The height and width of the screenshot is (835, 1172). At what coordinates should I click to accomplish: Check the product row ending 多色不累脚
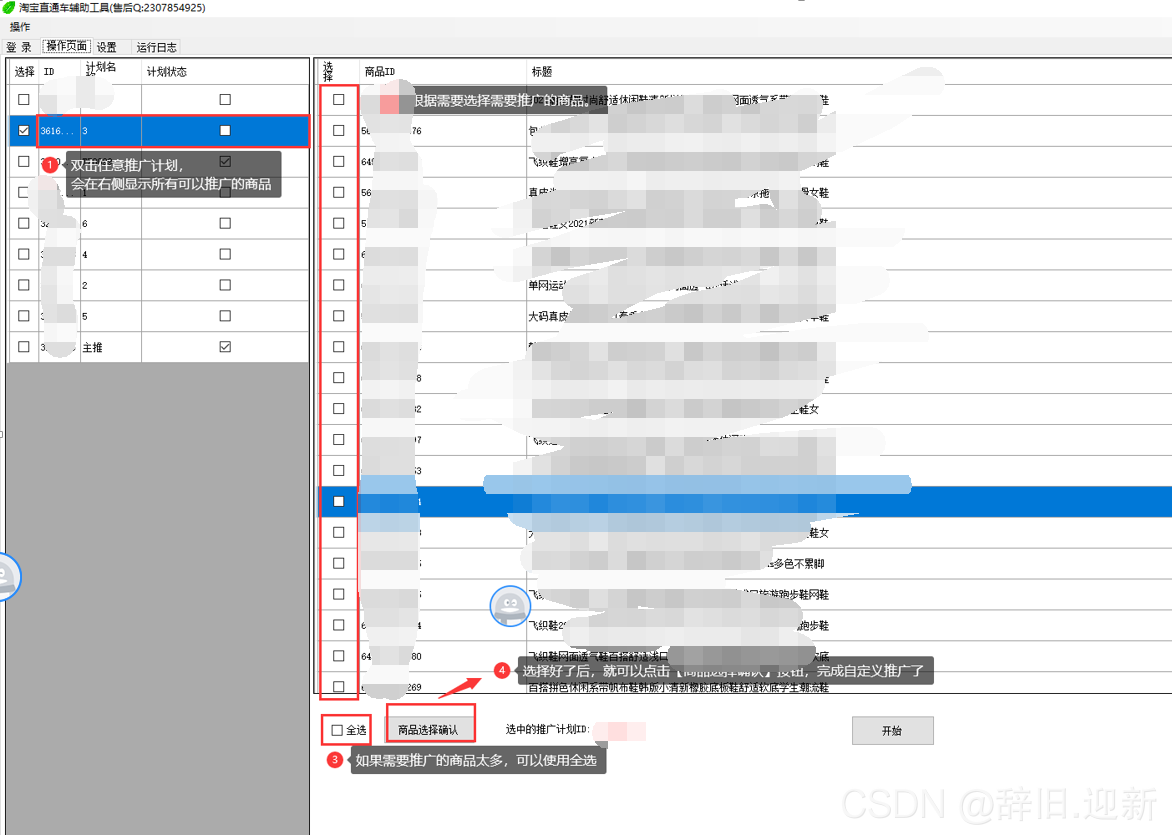click(x=339, y=563)
